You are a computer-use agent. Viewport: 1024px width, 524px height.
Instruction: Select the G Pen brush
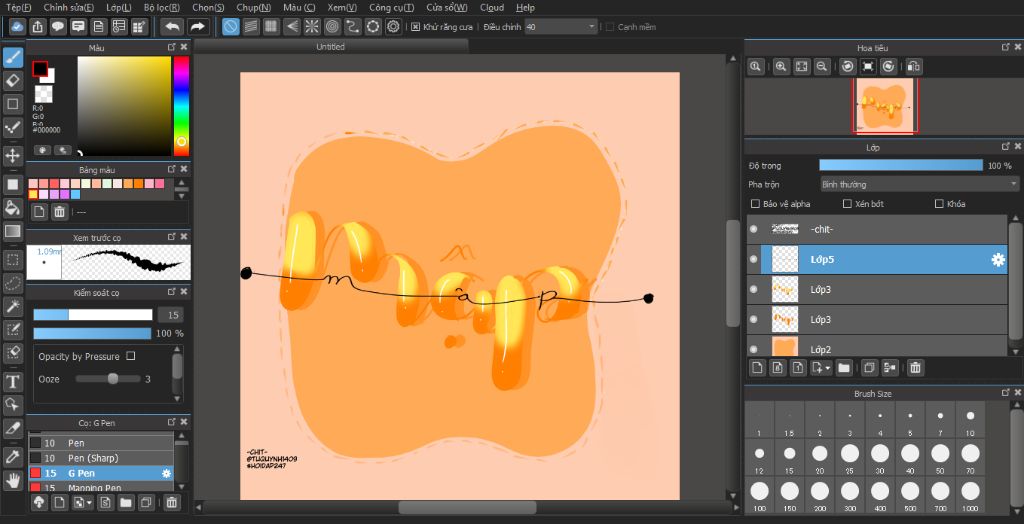101,473
